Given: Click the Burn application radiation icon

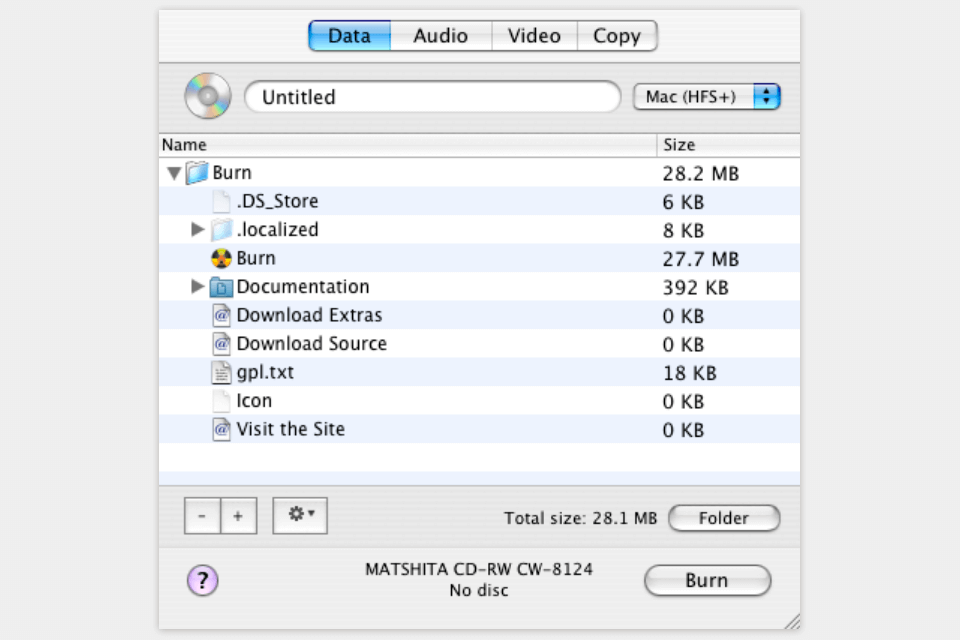Looking at the screenshot, I should tap(222, 259).
